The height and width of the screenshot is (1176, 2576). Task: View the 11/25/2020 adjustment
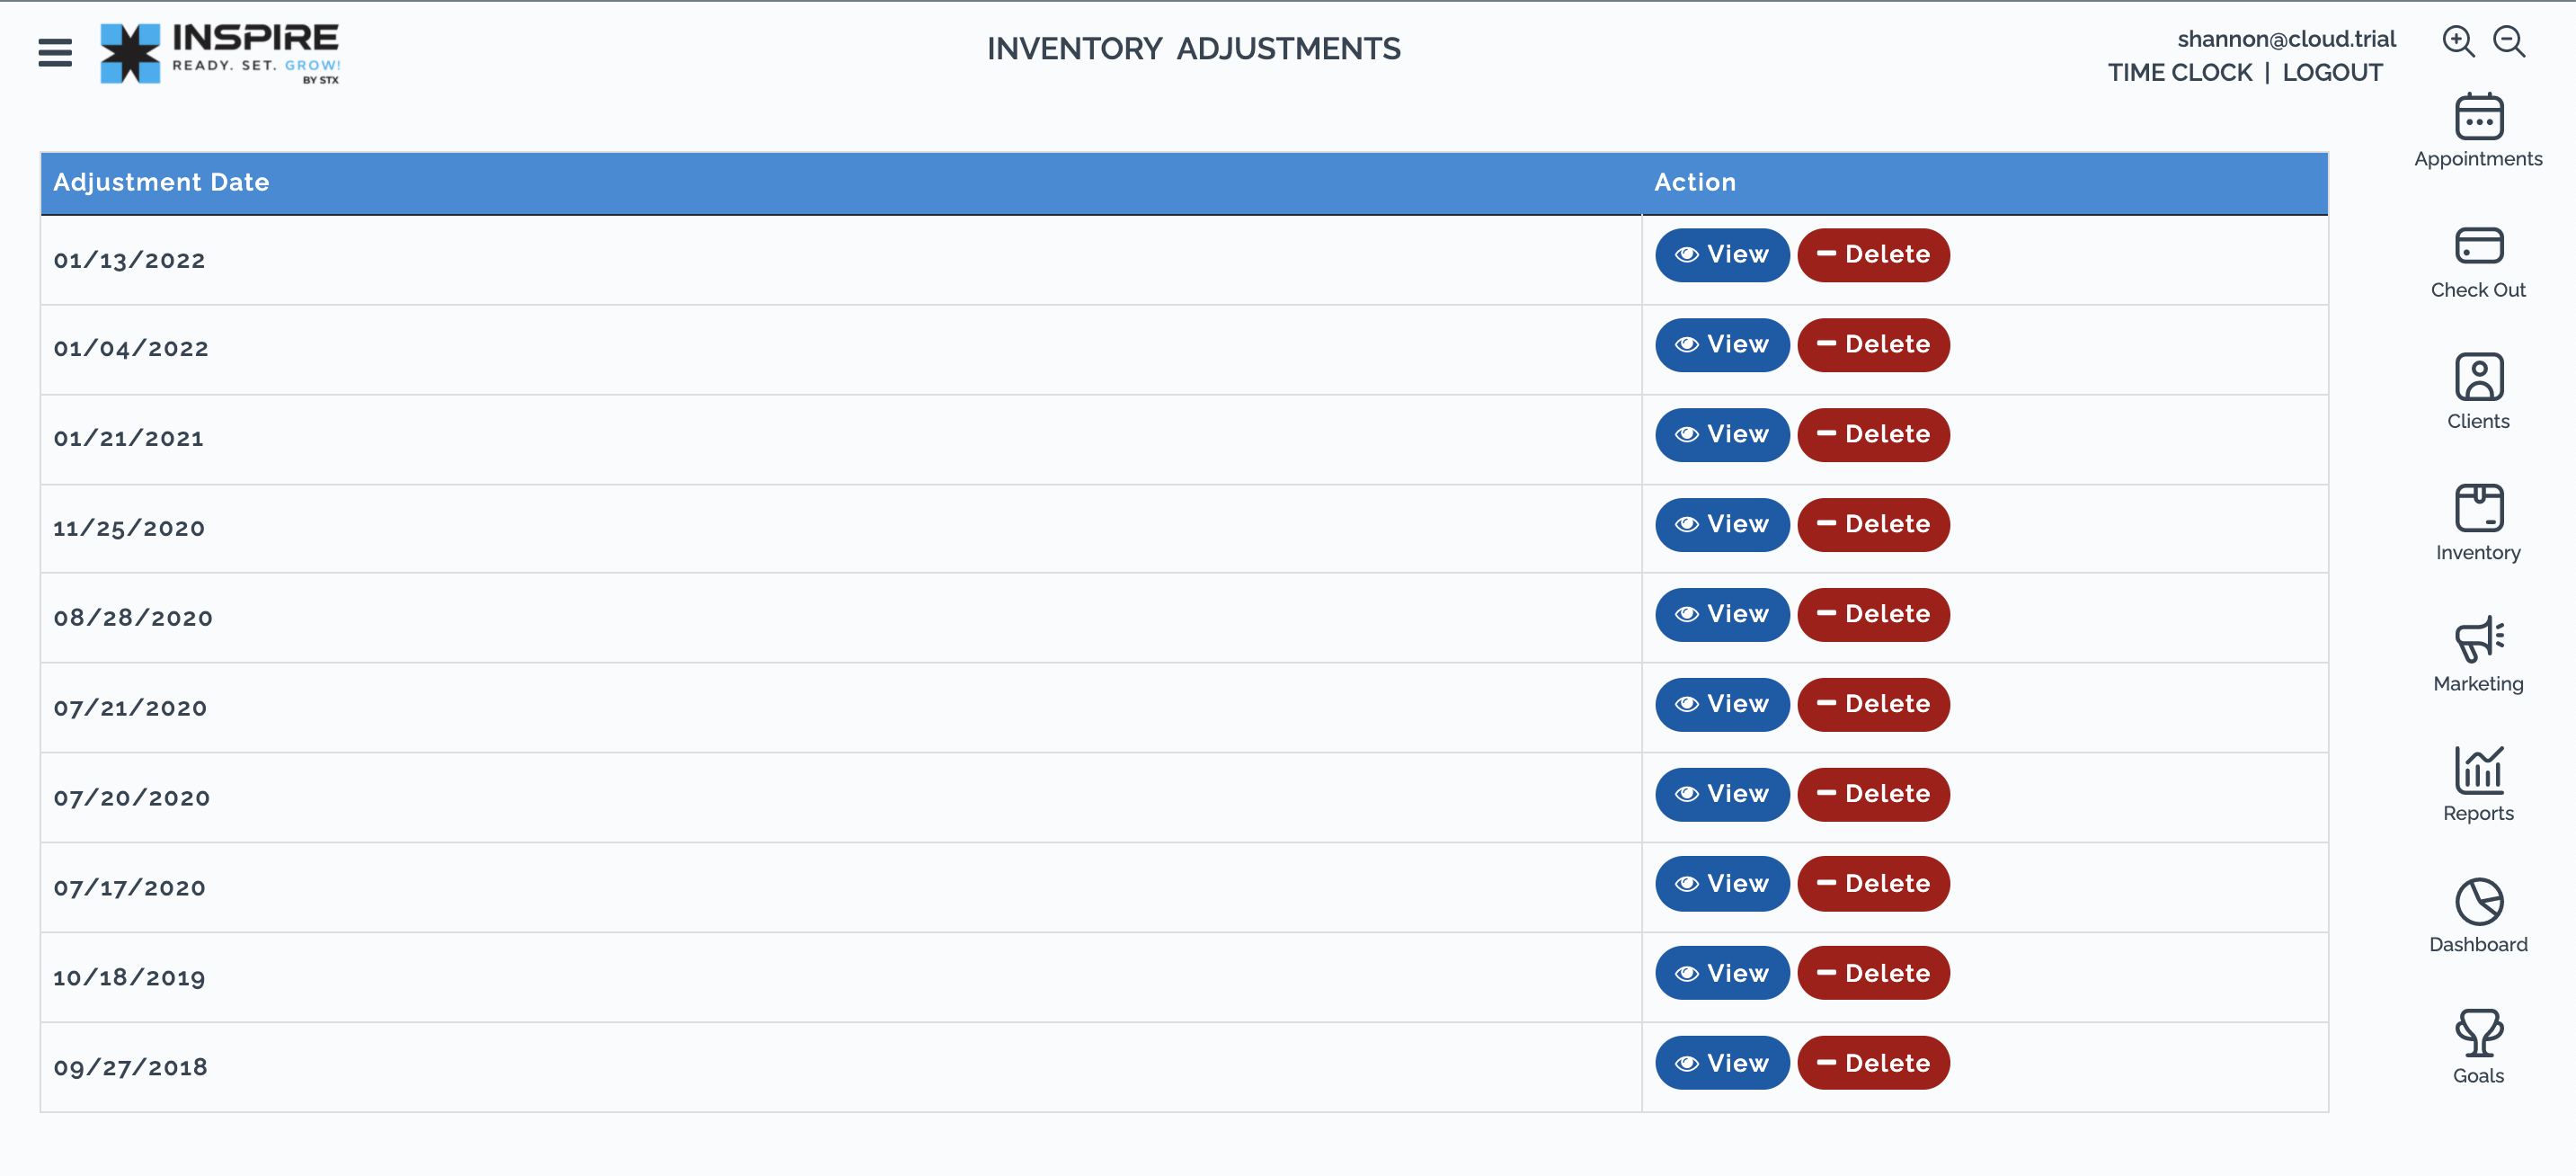[1721, 525]
